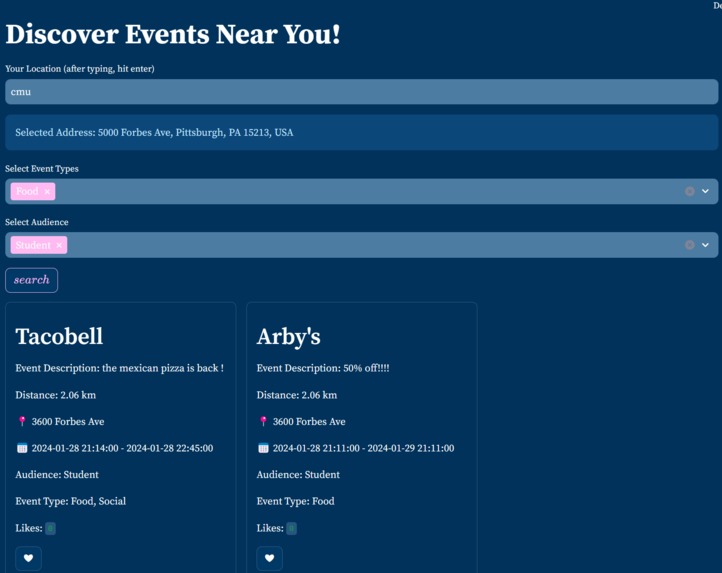722x573 pixels.
Task: Click Tacobell's '3600 Forbes Ave' address
Action: tap(68, 421)
